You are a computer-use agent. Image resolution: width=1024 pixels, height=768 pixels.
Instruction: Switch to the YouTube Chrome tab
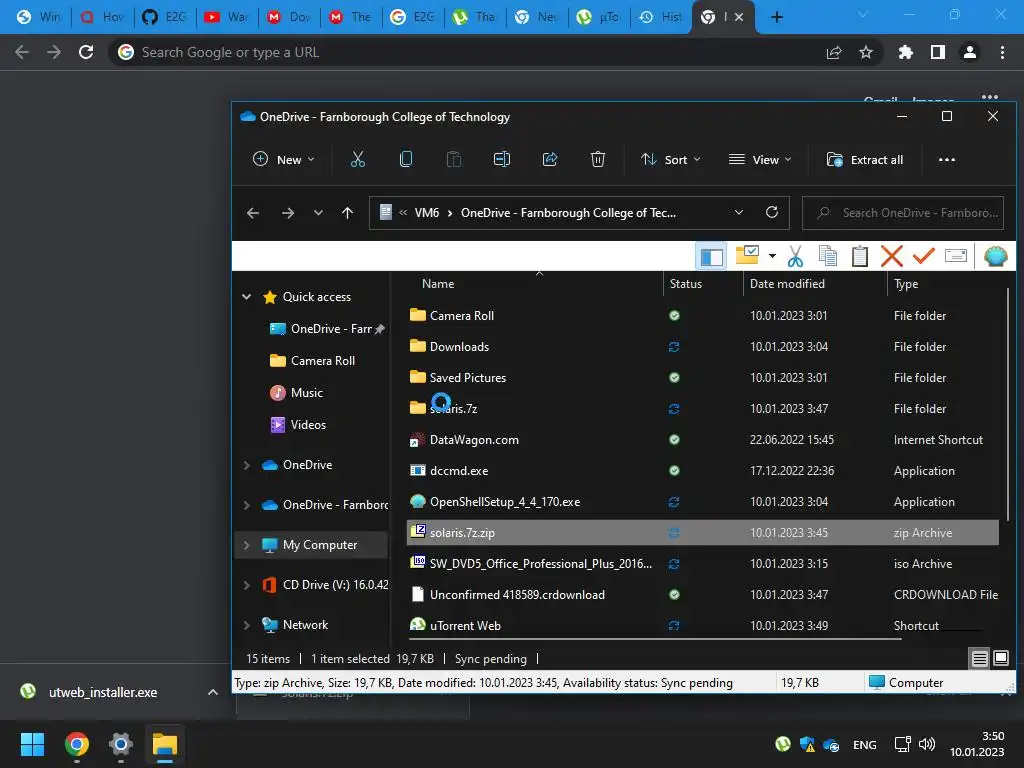coord(227,17)
